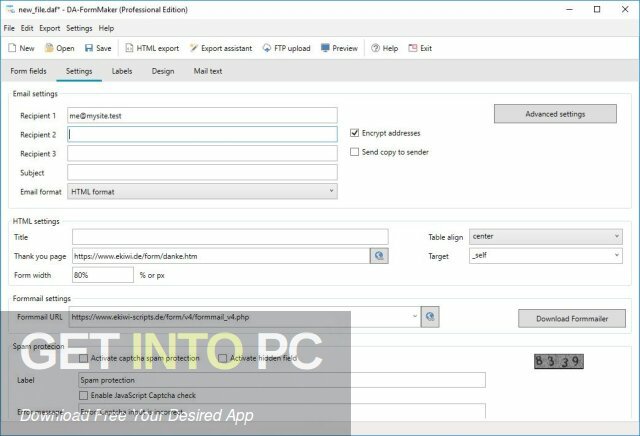
Task: Enable Send copy to sender
Action: pos(355,152)
